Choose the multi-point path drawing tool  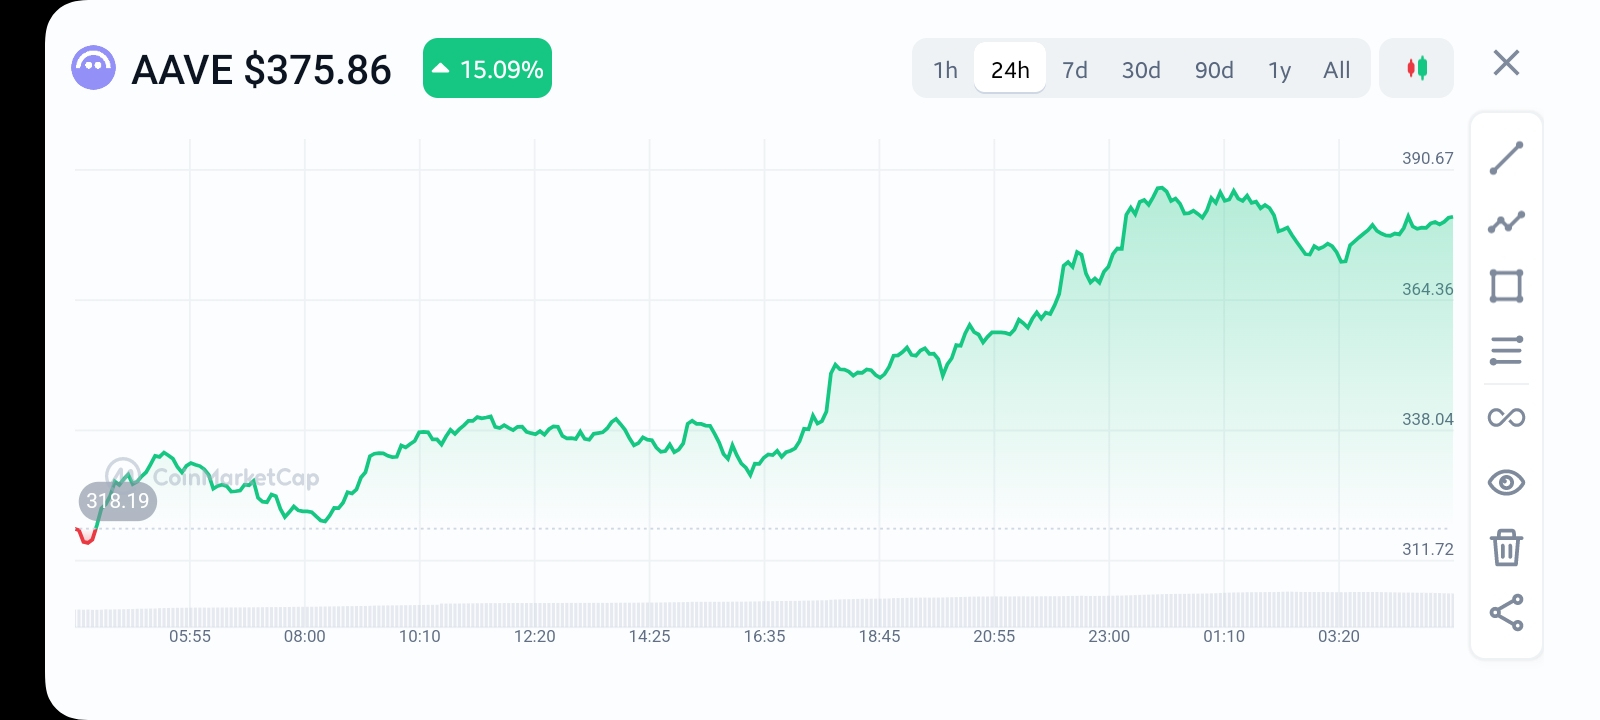pyautogui.click(x=1506, y=222)
